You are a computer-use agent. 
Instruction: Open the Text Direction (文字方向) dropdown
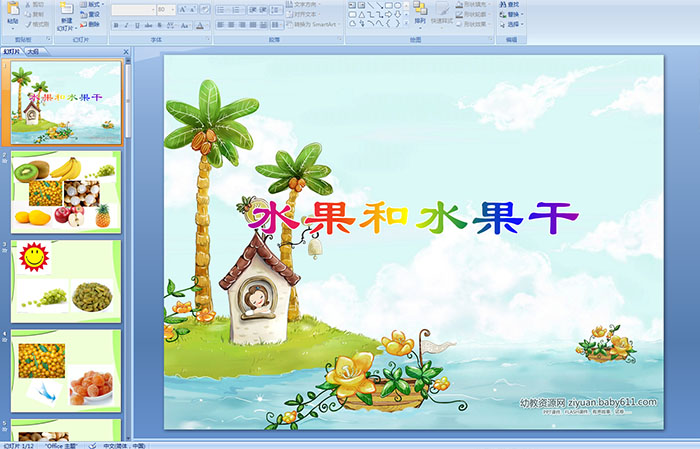pyautogui.click(x=303, y=4)
